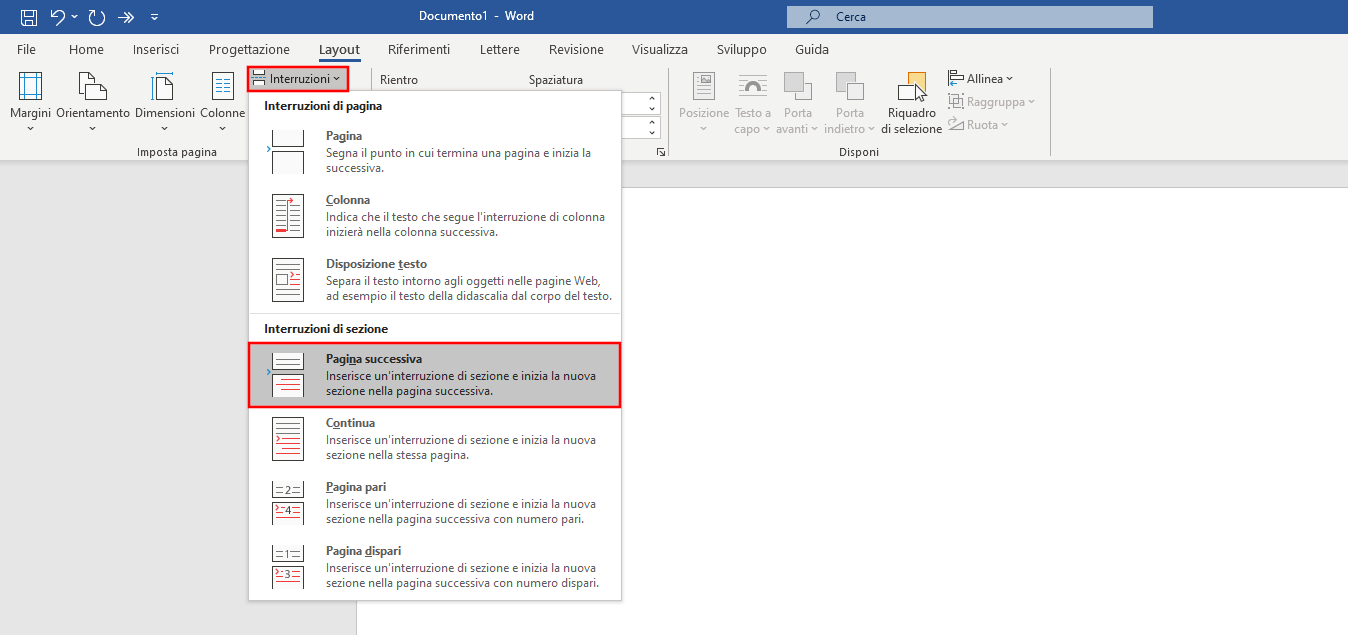1348x635 pixels.
Task: Open the Dimensioni page size tool
Action: (x=165, y=102)
